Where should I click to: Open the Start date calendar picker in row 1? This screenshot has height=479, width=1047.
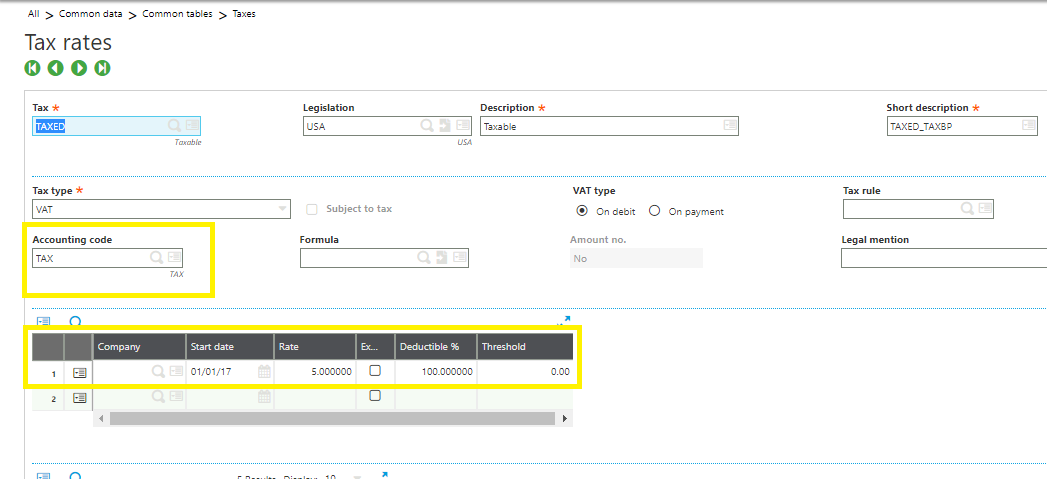click(264, 371)
